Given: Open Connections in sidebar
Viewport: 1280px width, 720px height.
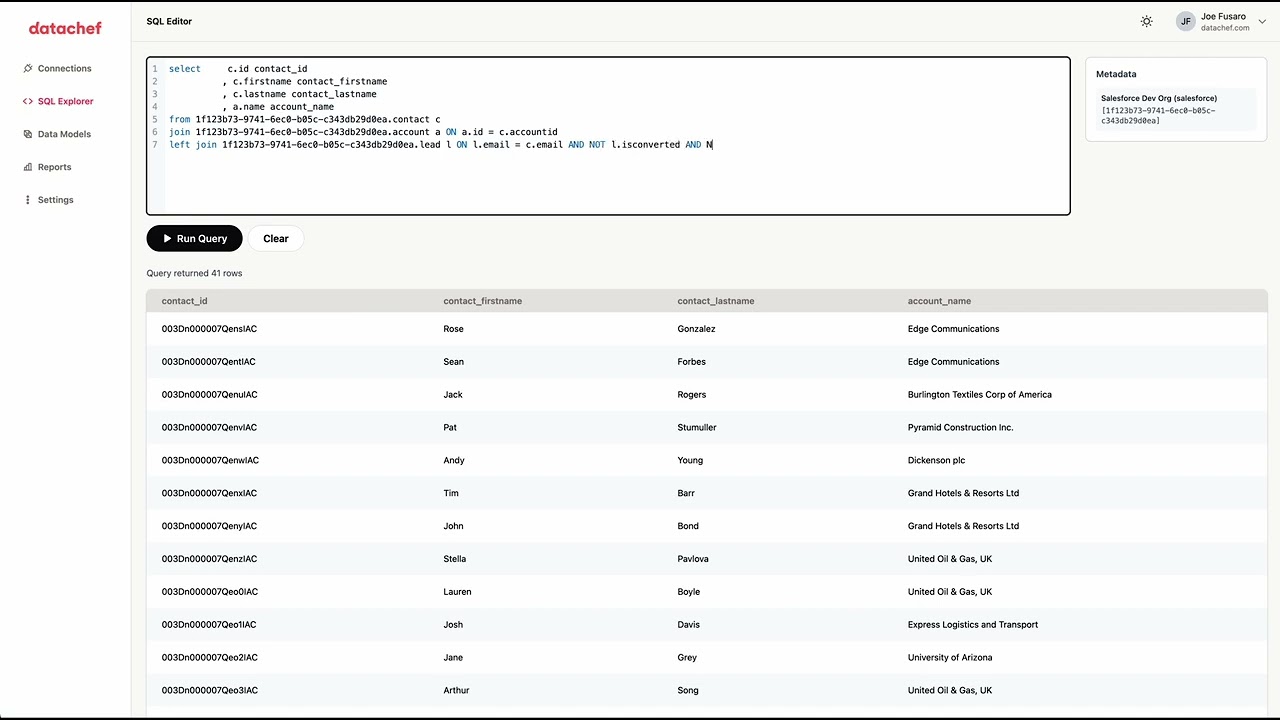Looking at the screenshot, I should 65,68.
